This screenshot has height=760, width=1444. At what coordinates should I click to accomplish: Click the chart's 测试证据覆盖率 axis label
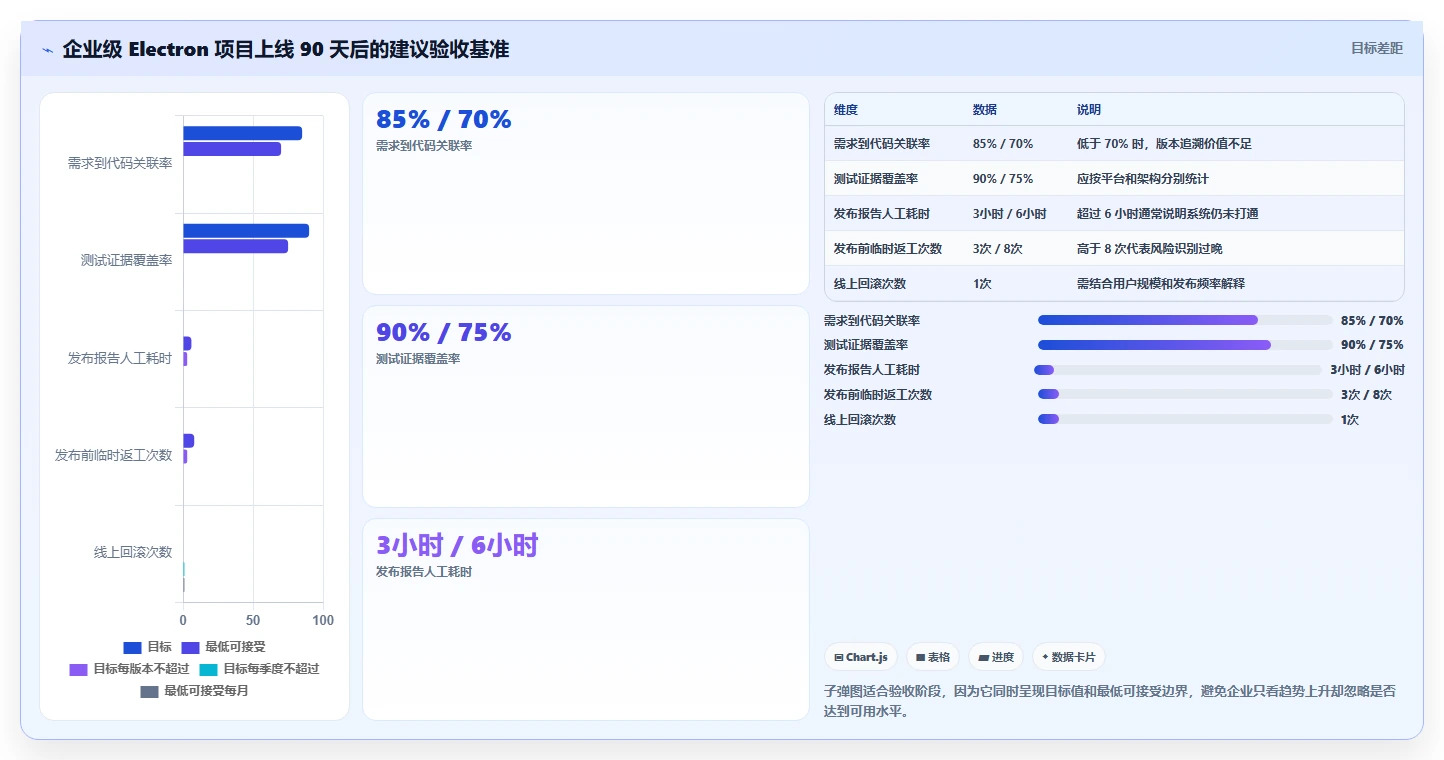coord(126,260)
